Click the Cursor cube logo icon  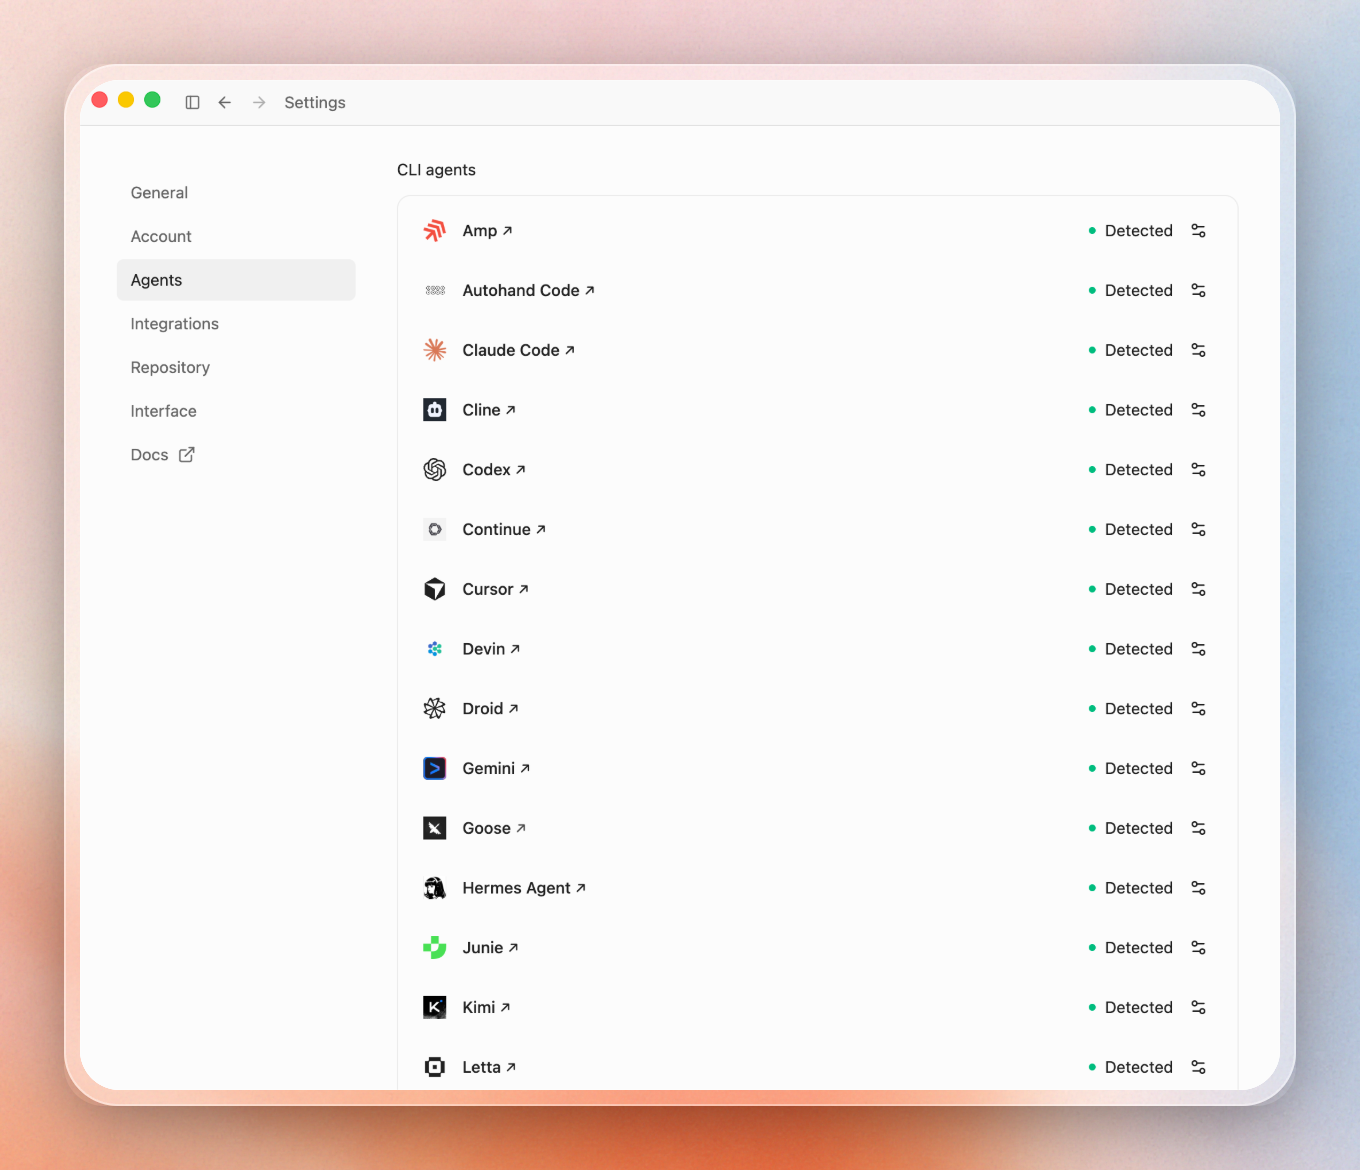pyautogui.click(x=435, y=589)
